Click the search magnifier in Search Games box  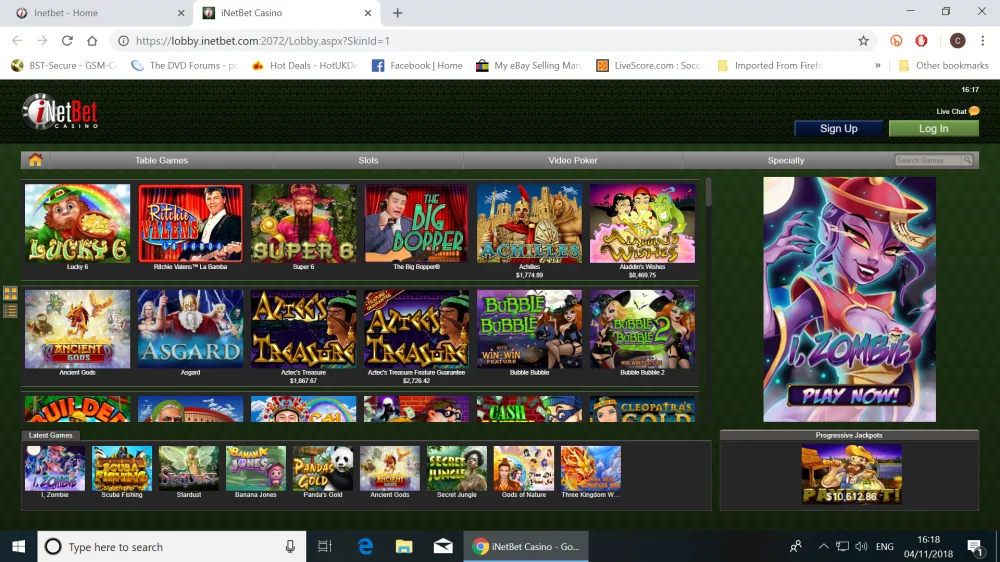point(967,160)
